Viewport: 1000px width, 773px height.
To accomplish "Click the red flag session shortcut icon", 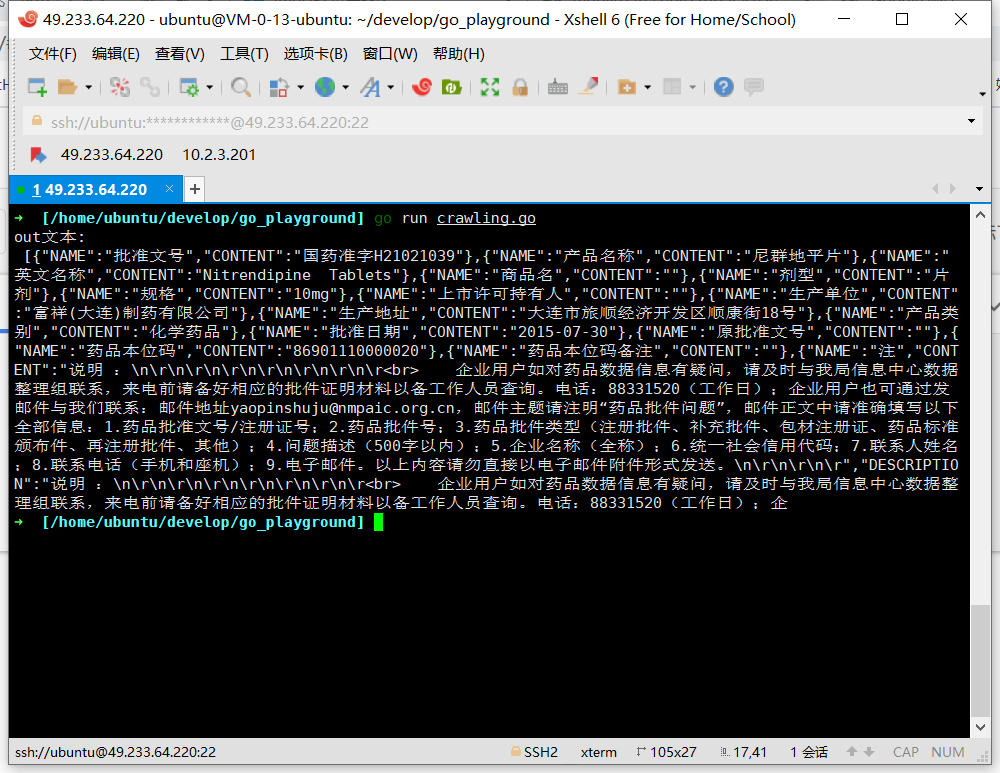I will (x=38, y=155).
